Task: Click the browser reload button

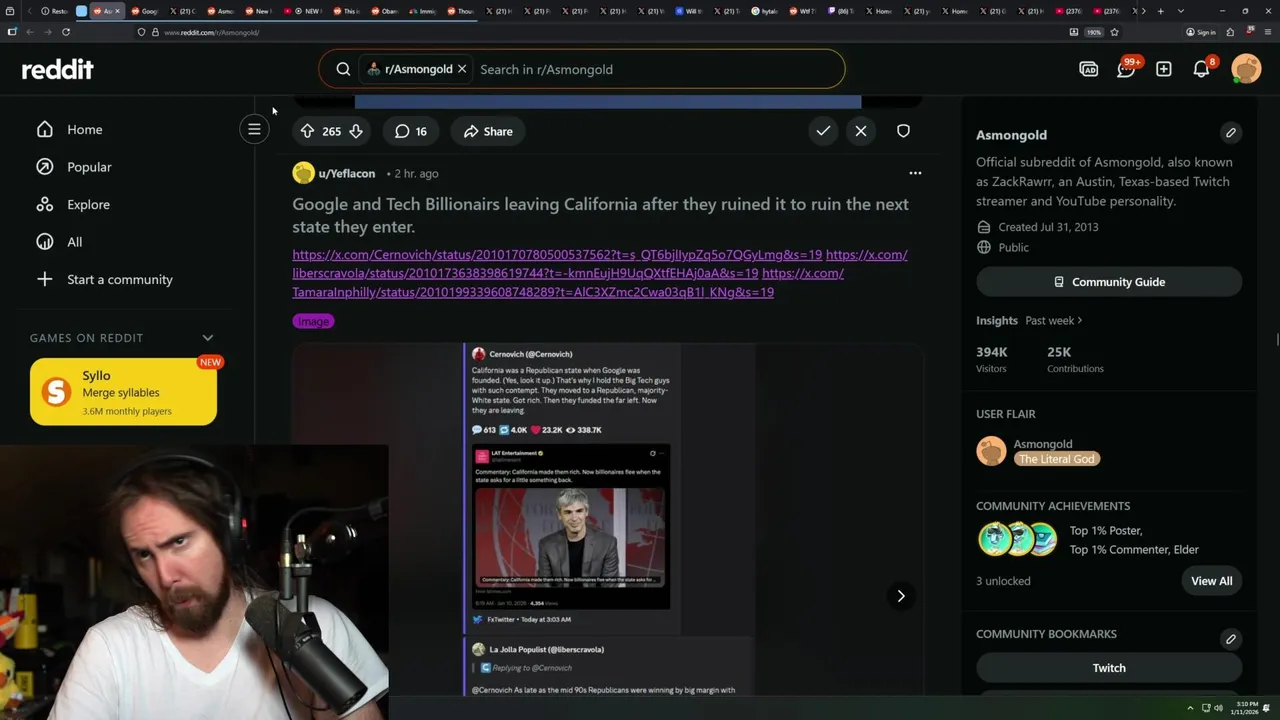Action: (x=66, y=32)
